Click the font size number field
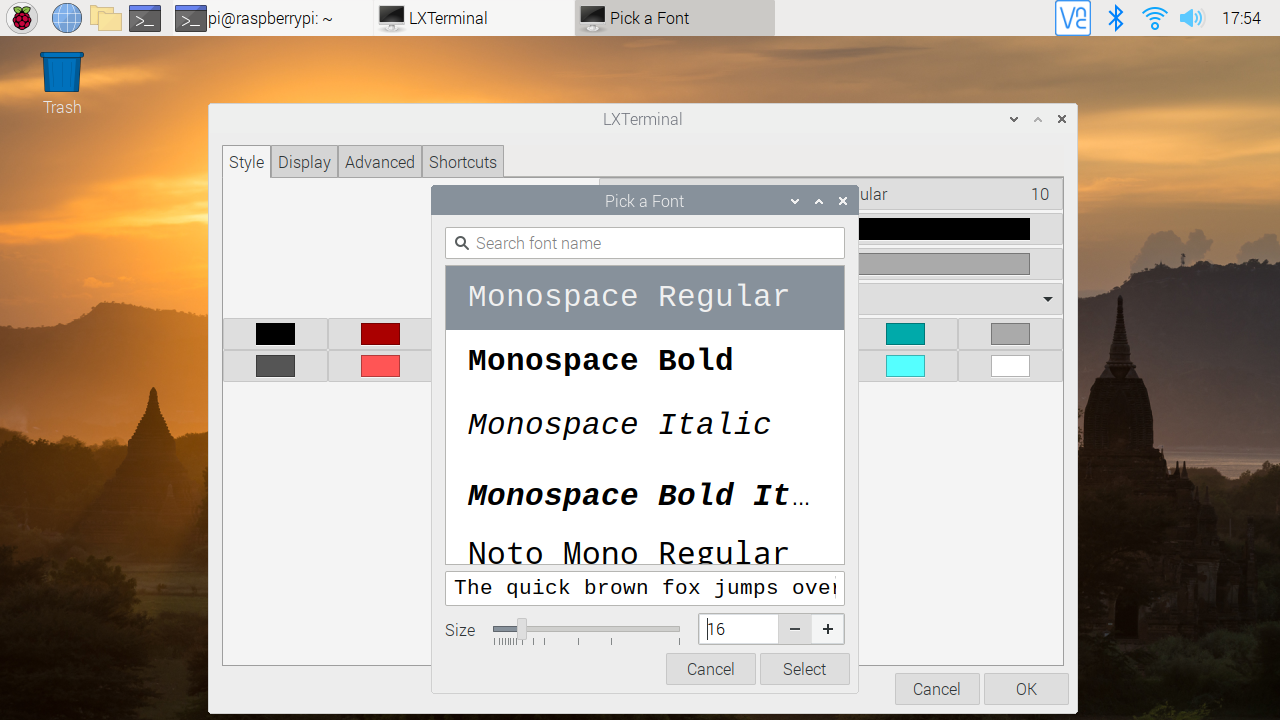This screenshot has height=720, width=1280. pos(738,629)
